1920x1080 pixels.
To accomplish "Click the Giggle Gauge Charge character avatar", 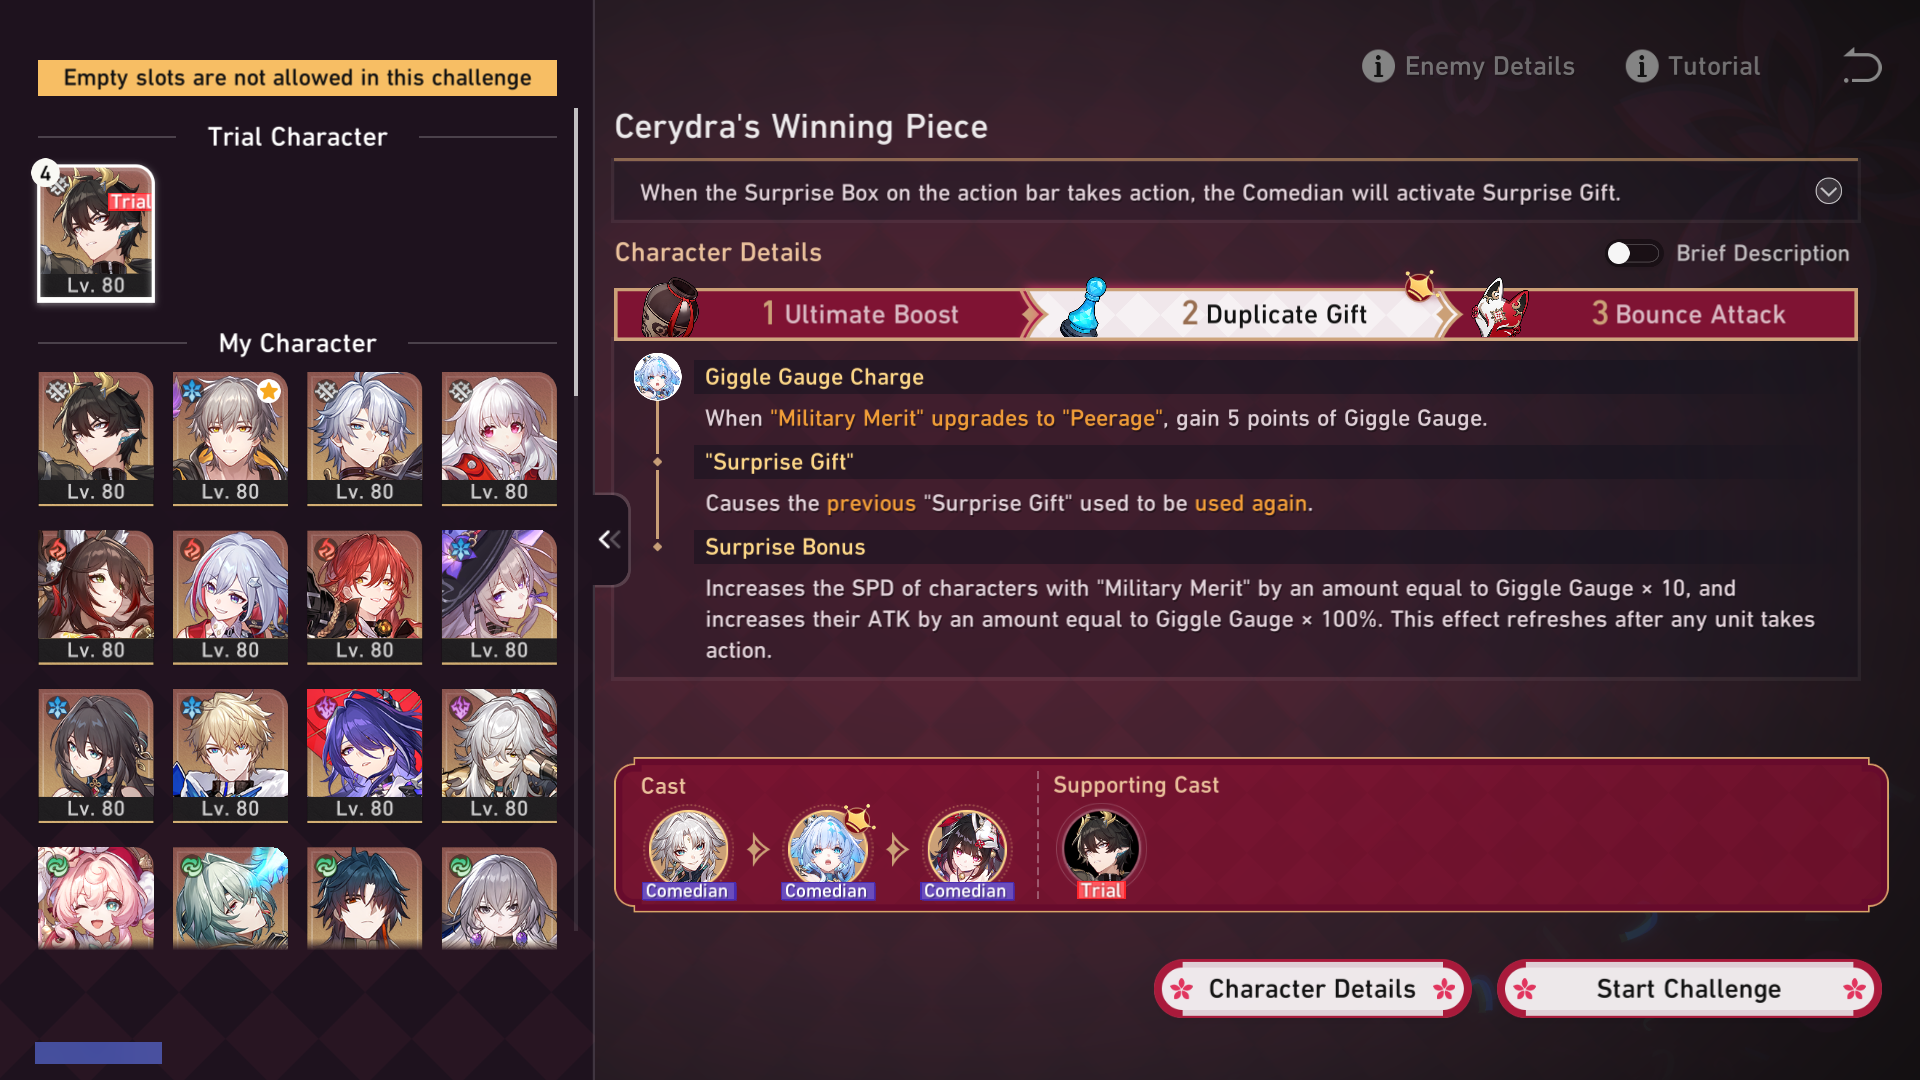I will (x=657, y=377).
